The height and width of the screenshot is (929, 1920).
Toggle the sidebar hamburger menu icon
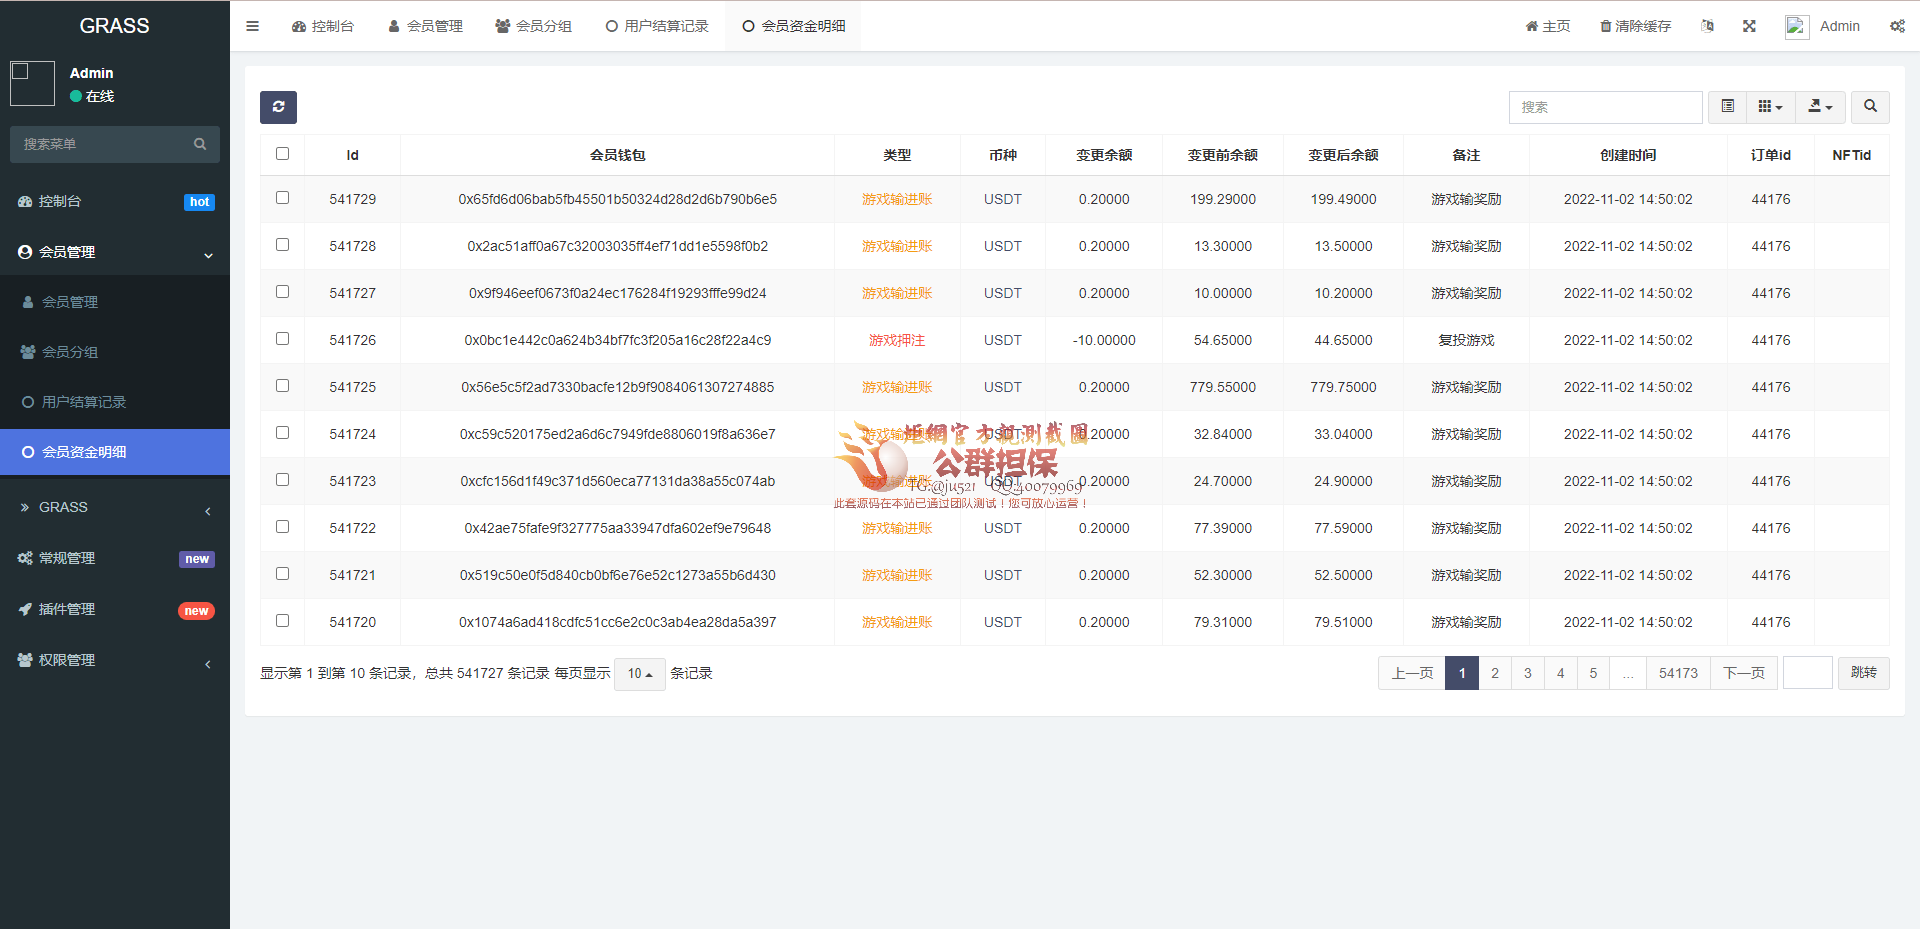(x=252, y=26)
